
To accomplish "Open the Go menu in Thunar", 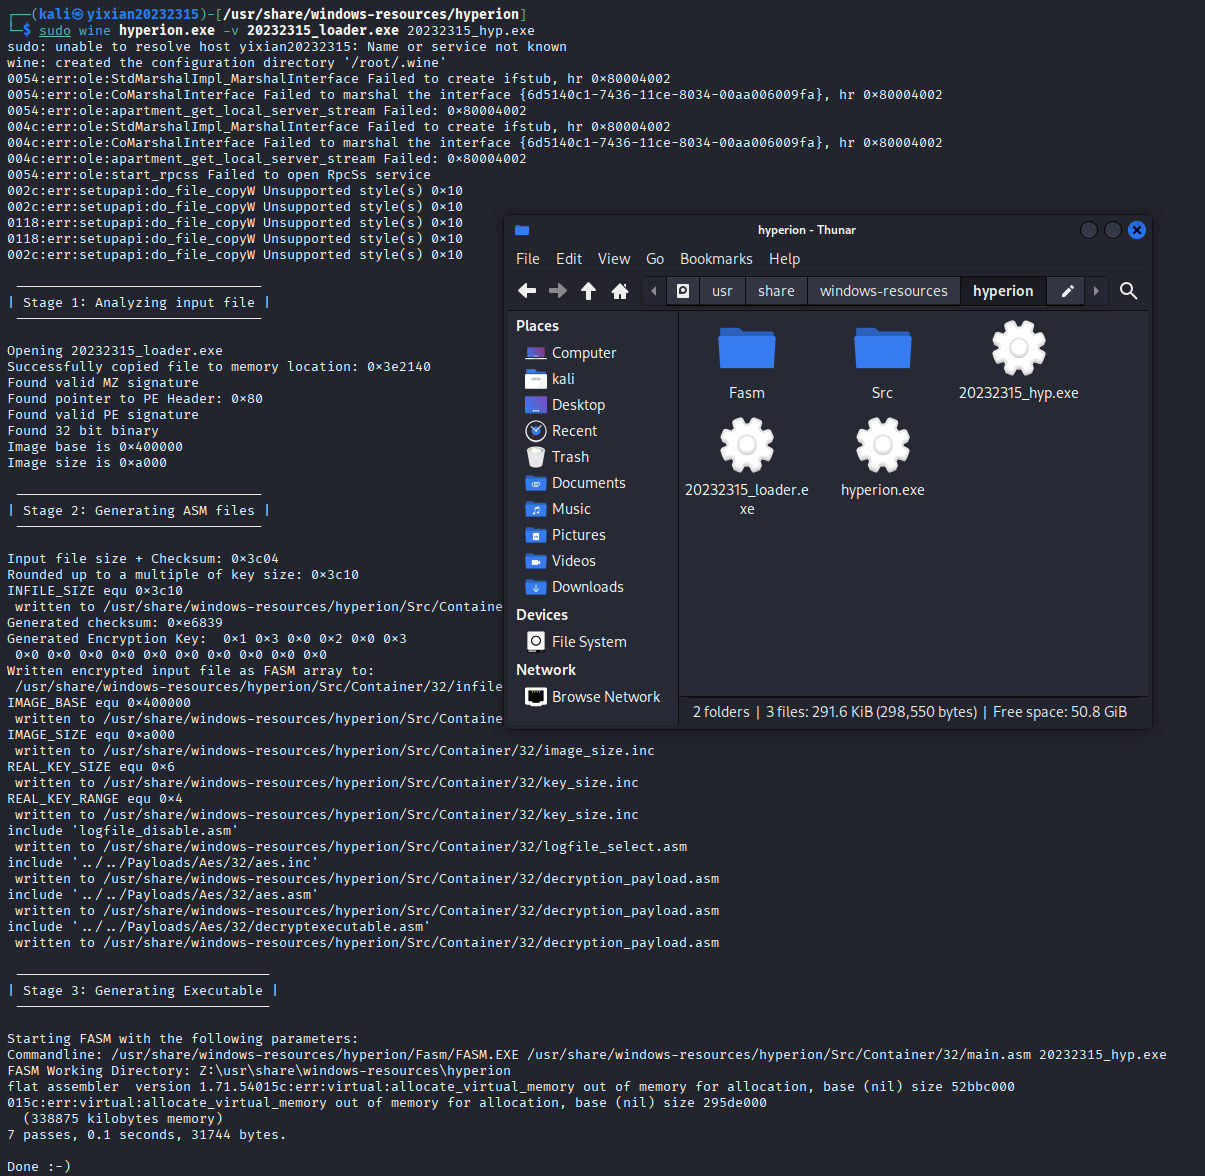I will coord(655,259).
